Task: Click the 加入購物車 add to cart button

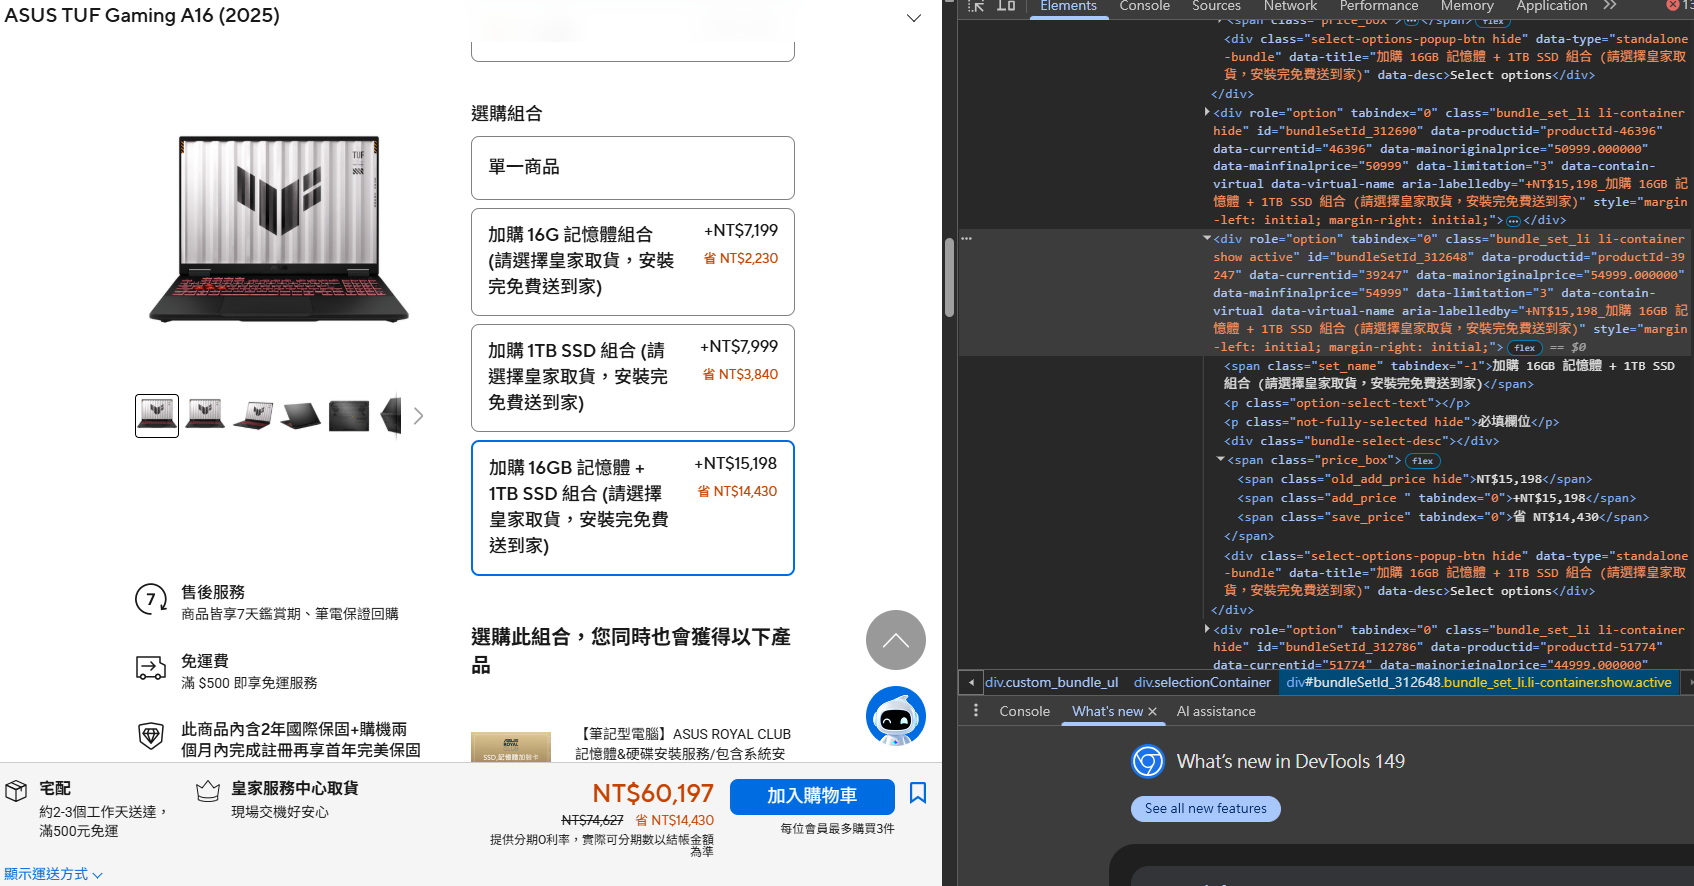Action: [812, 797]
